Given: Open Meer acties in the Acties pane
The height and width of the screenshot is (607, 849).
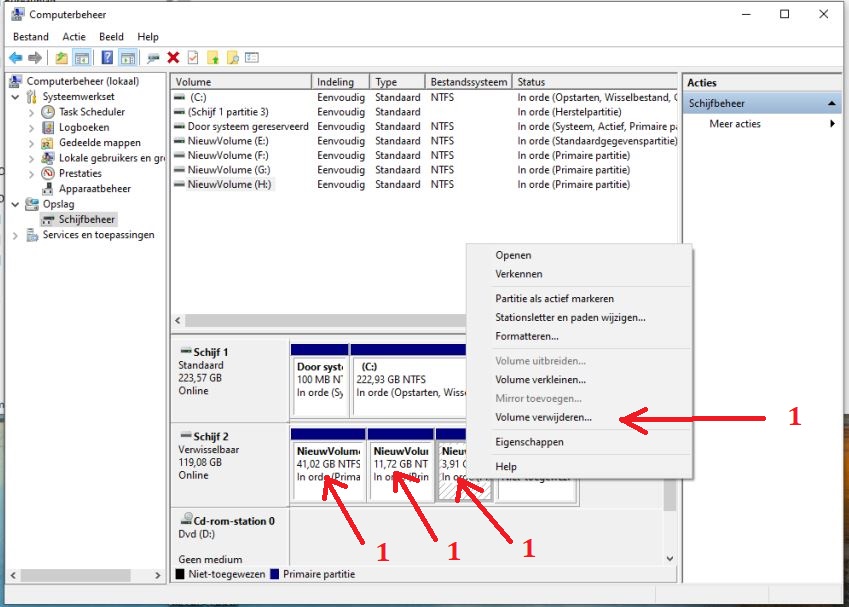Looking at the screenshot, I should tap(735, 124).
